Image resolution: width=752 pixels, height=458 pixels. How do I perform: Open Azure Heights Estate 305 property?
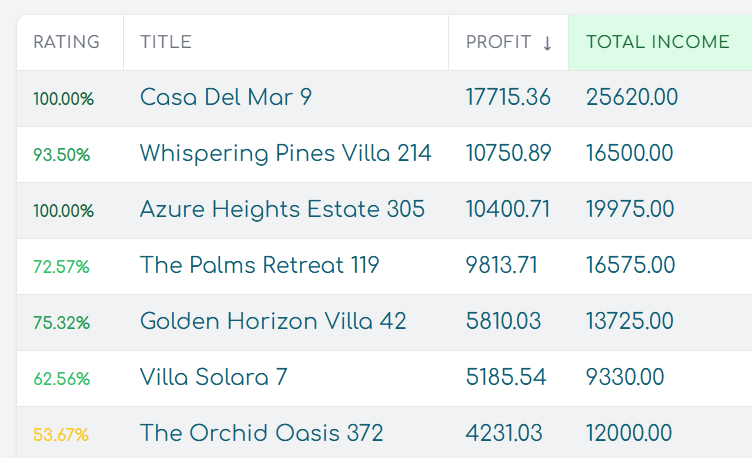(282, 210)
